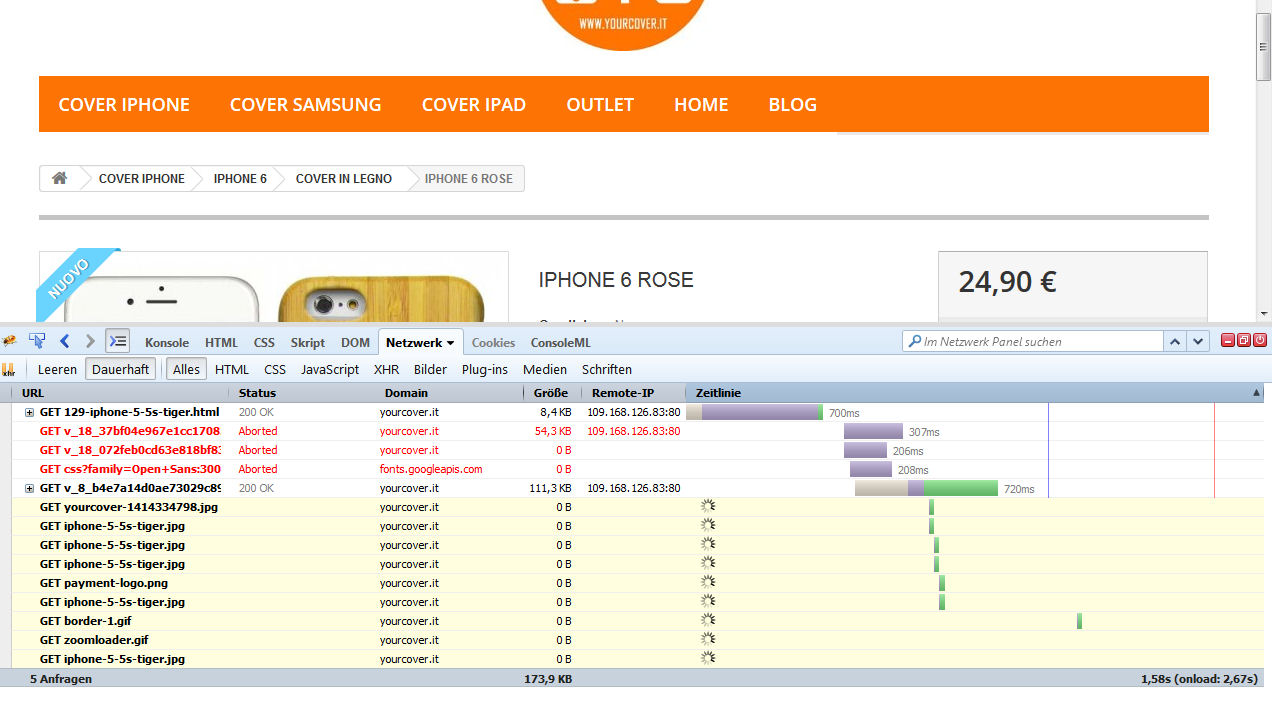Expand GET 129-iphone-5-5s-tiger.html request
Screen dimensions: 1272x724
point(30,412)
